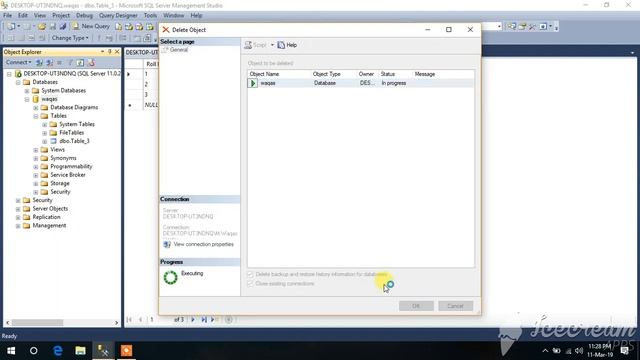
Task: Expand the Programmability node
Action: [36, 167]
